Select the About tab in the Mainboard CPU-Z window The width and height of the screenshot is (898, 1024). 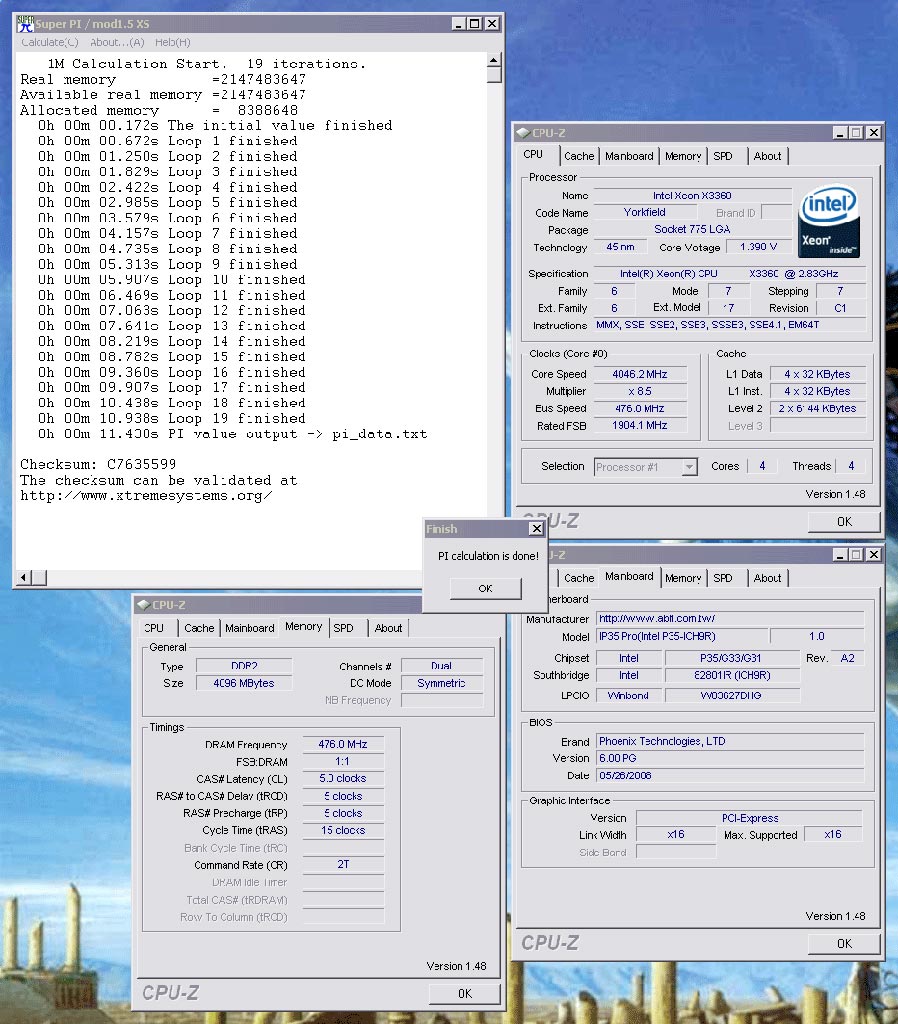pyautogui.click(x=767, y=578)
